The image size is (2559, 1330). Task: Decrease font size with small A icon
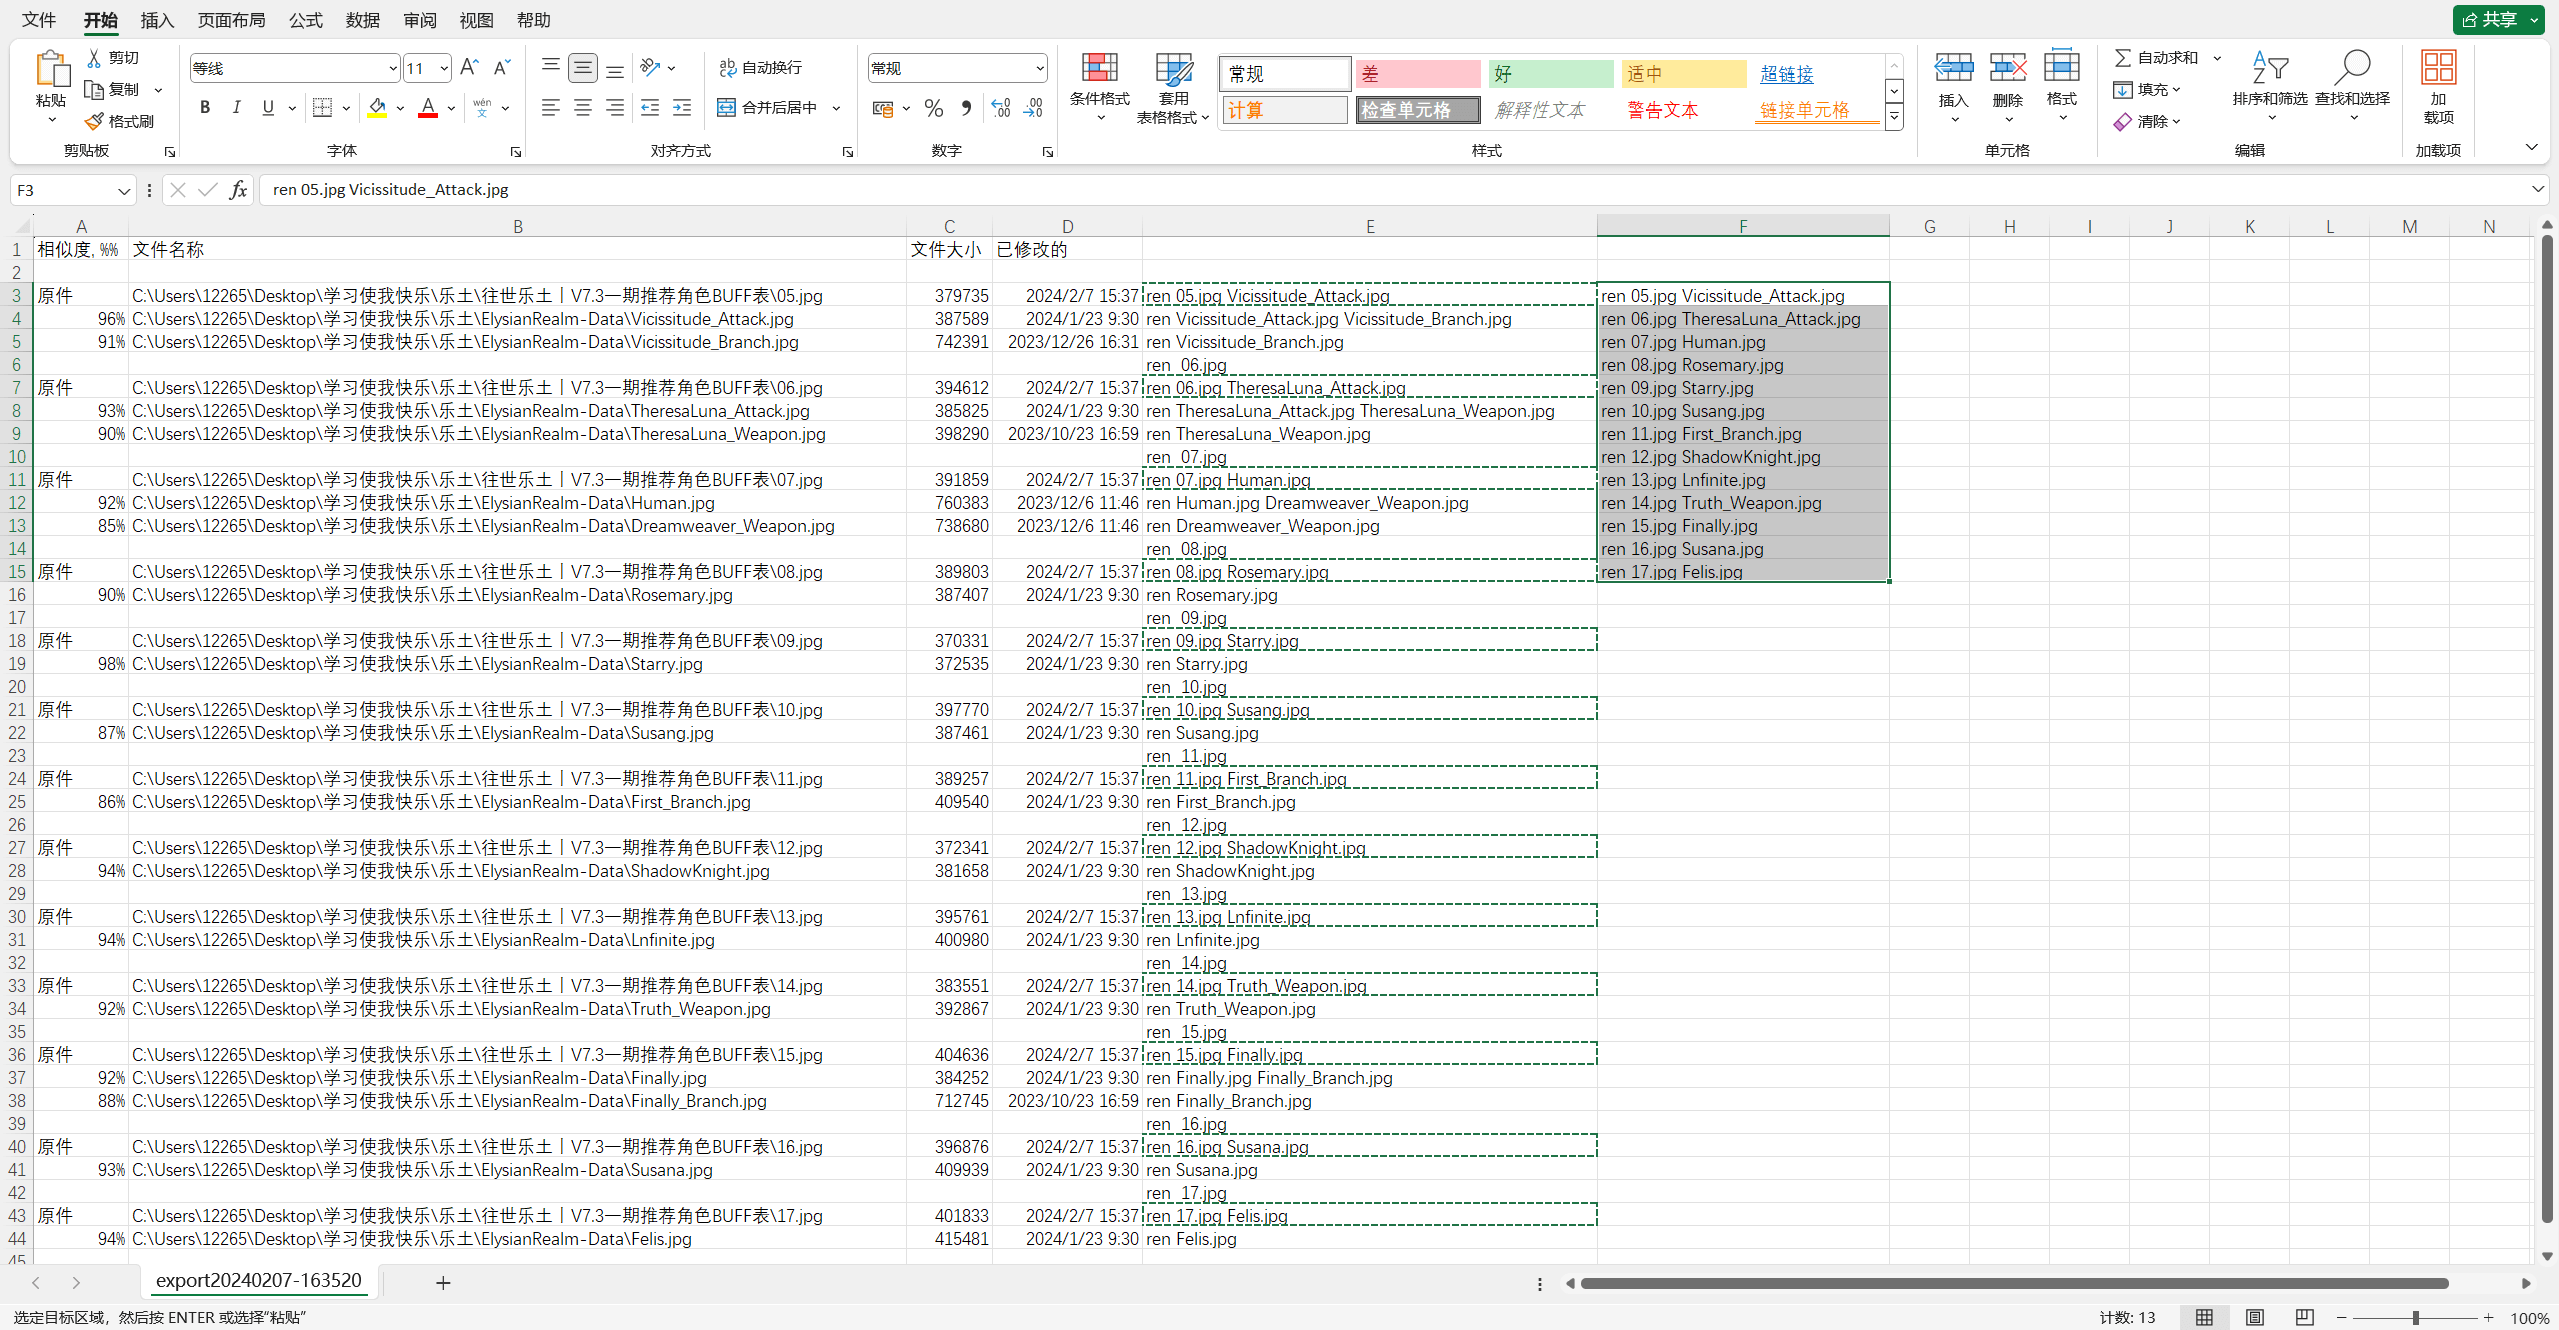click(x=502, y=68)
